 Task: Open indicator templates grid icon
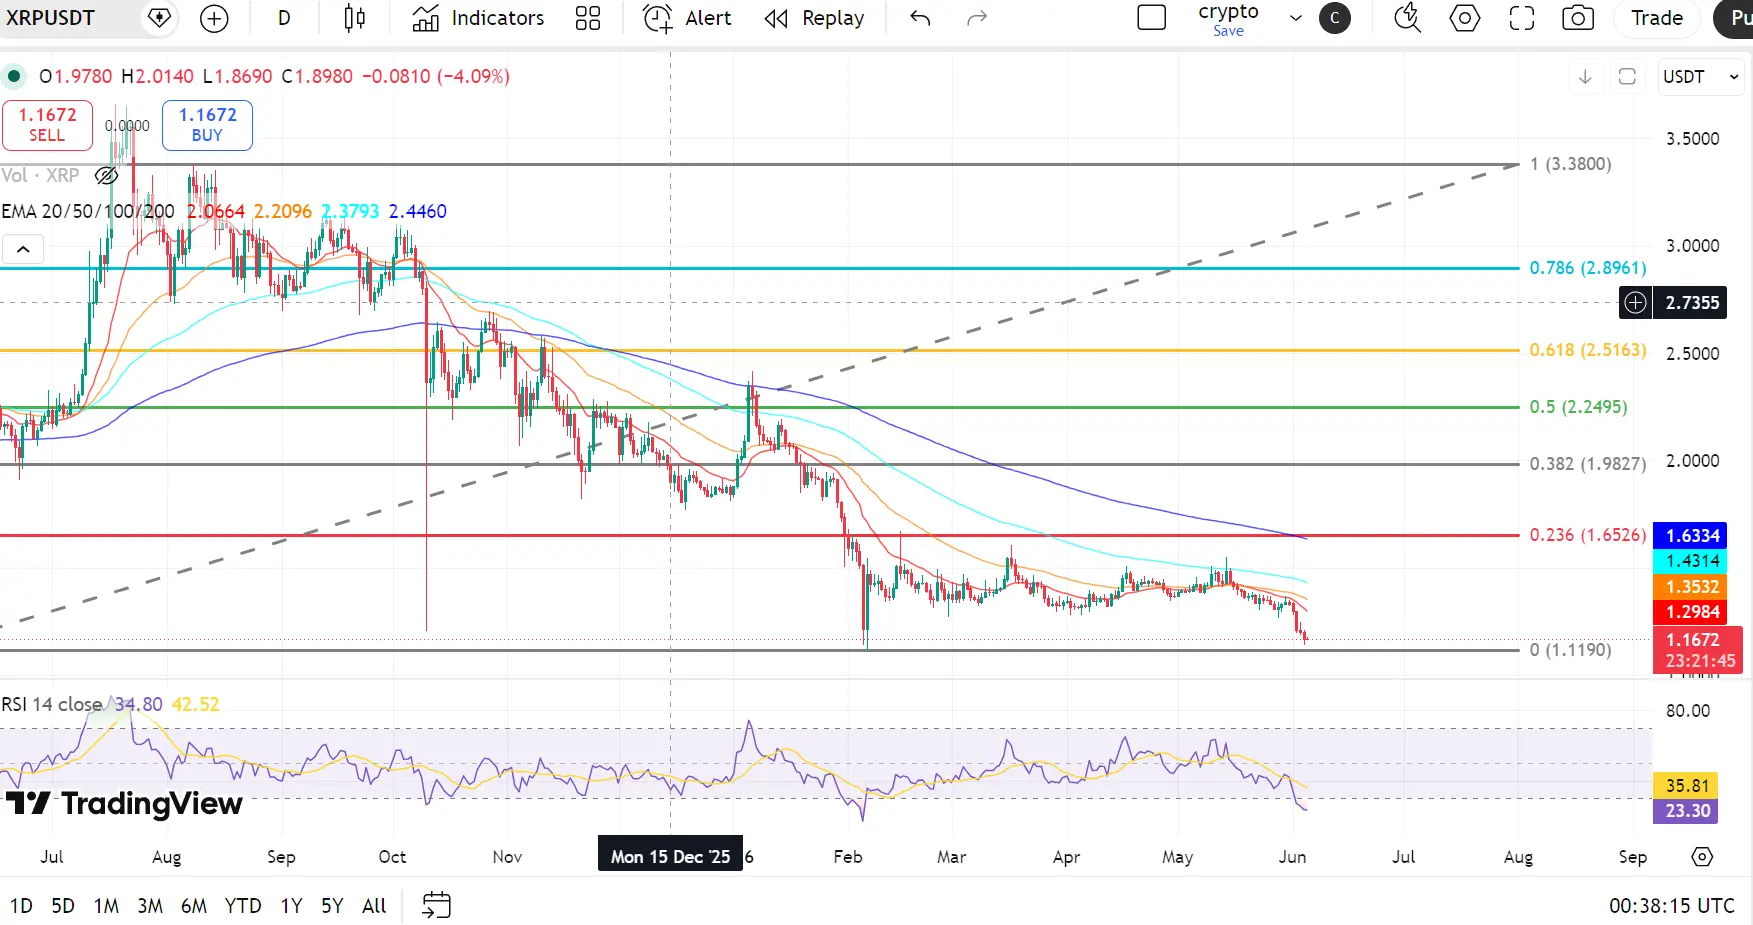tap(588, 18)
